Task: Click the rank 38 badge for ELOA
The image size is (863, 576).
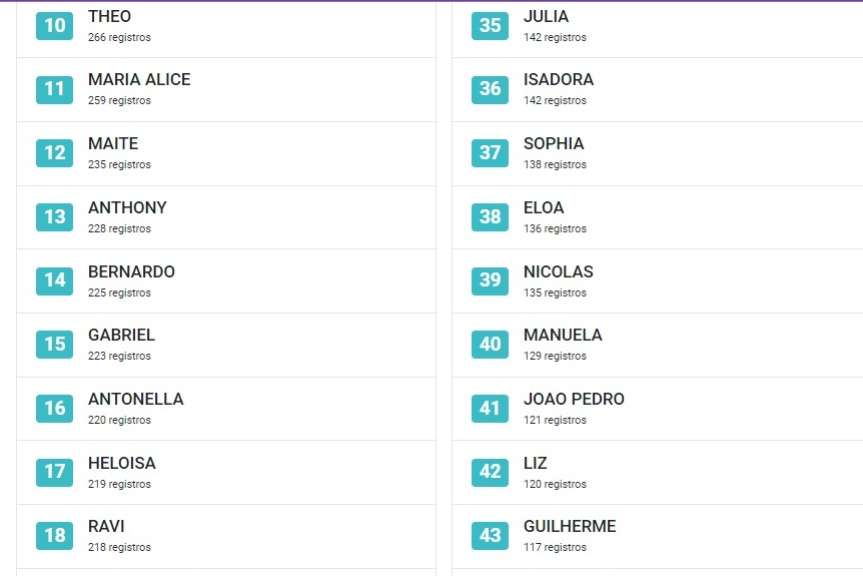Action: pyautogui.click(x=490, y=216)
